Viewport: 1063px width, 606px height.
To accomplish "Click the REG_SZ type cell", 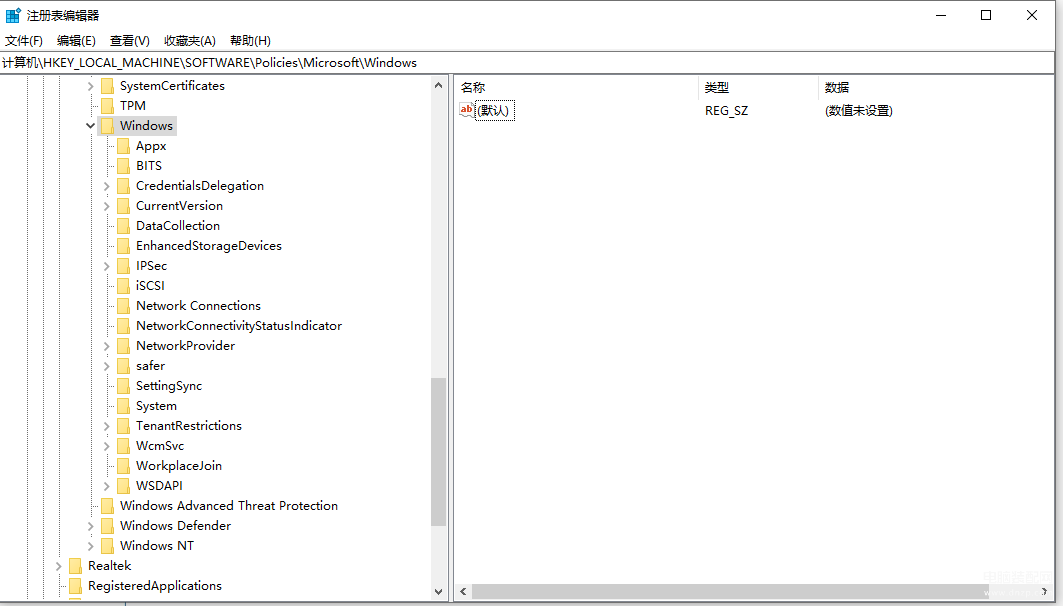I will 726,110.
